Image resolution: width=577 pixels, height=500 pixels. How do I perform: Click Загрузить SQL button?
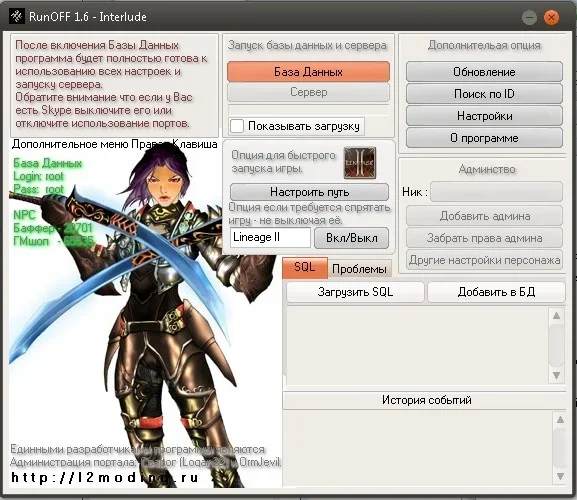[355, 292]
